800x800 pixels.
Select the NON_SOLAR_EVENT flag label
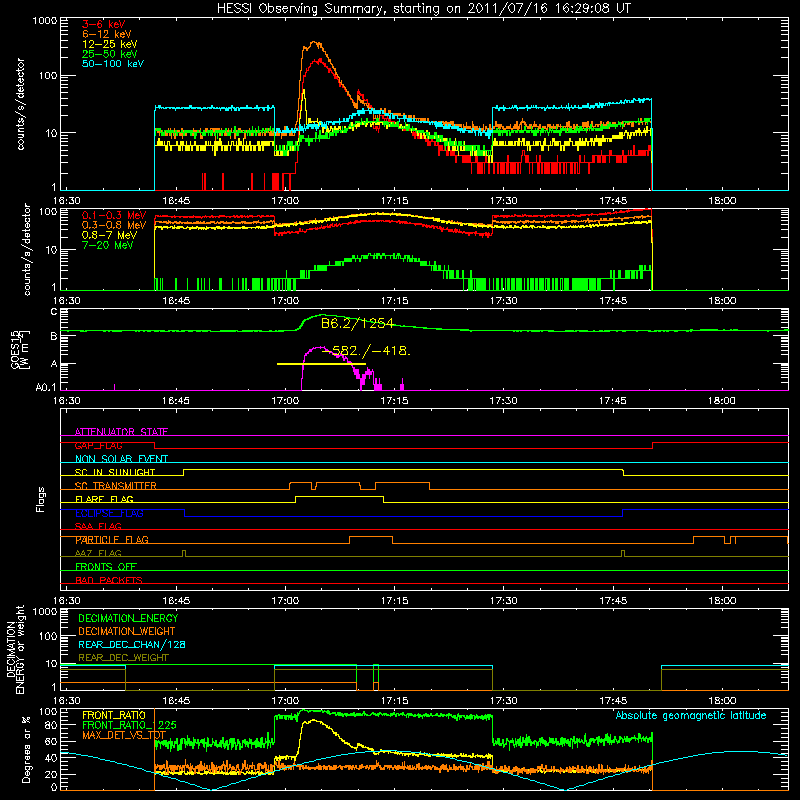(x=121, y=459)
